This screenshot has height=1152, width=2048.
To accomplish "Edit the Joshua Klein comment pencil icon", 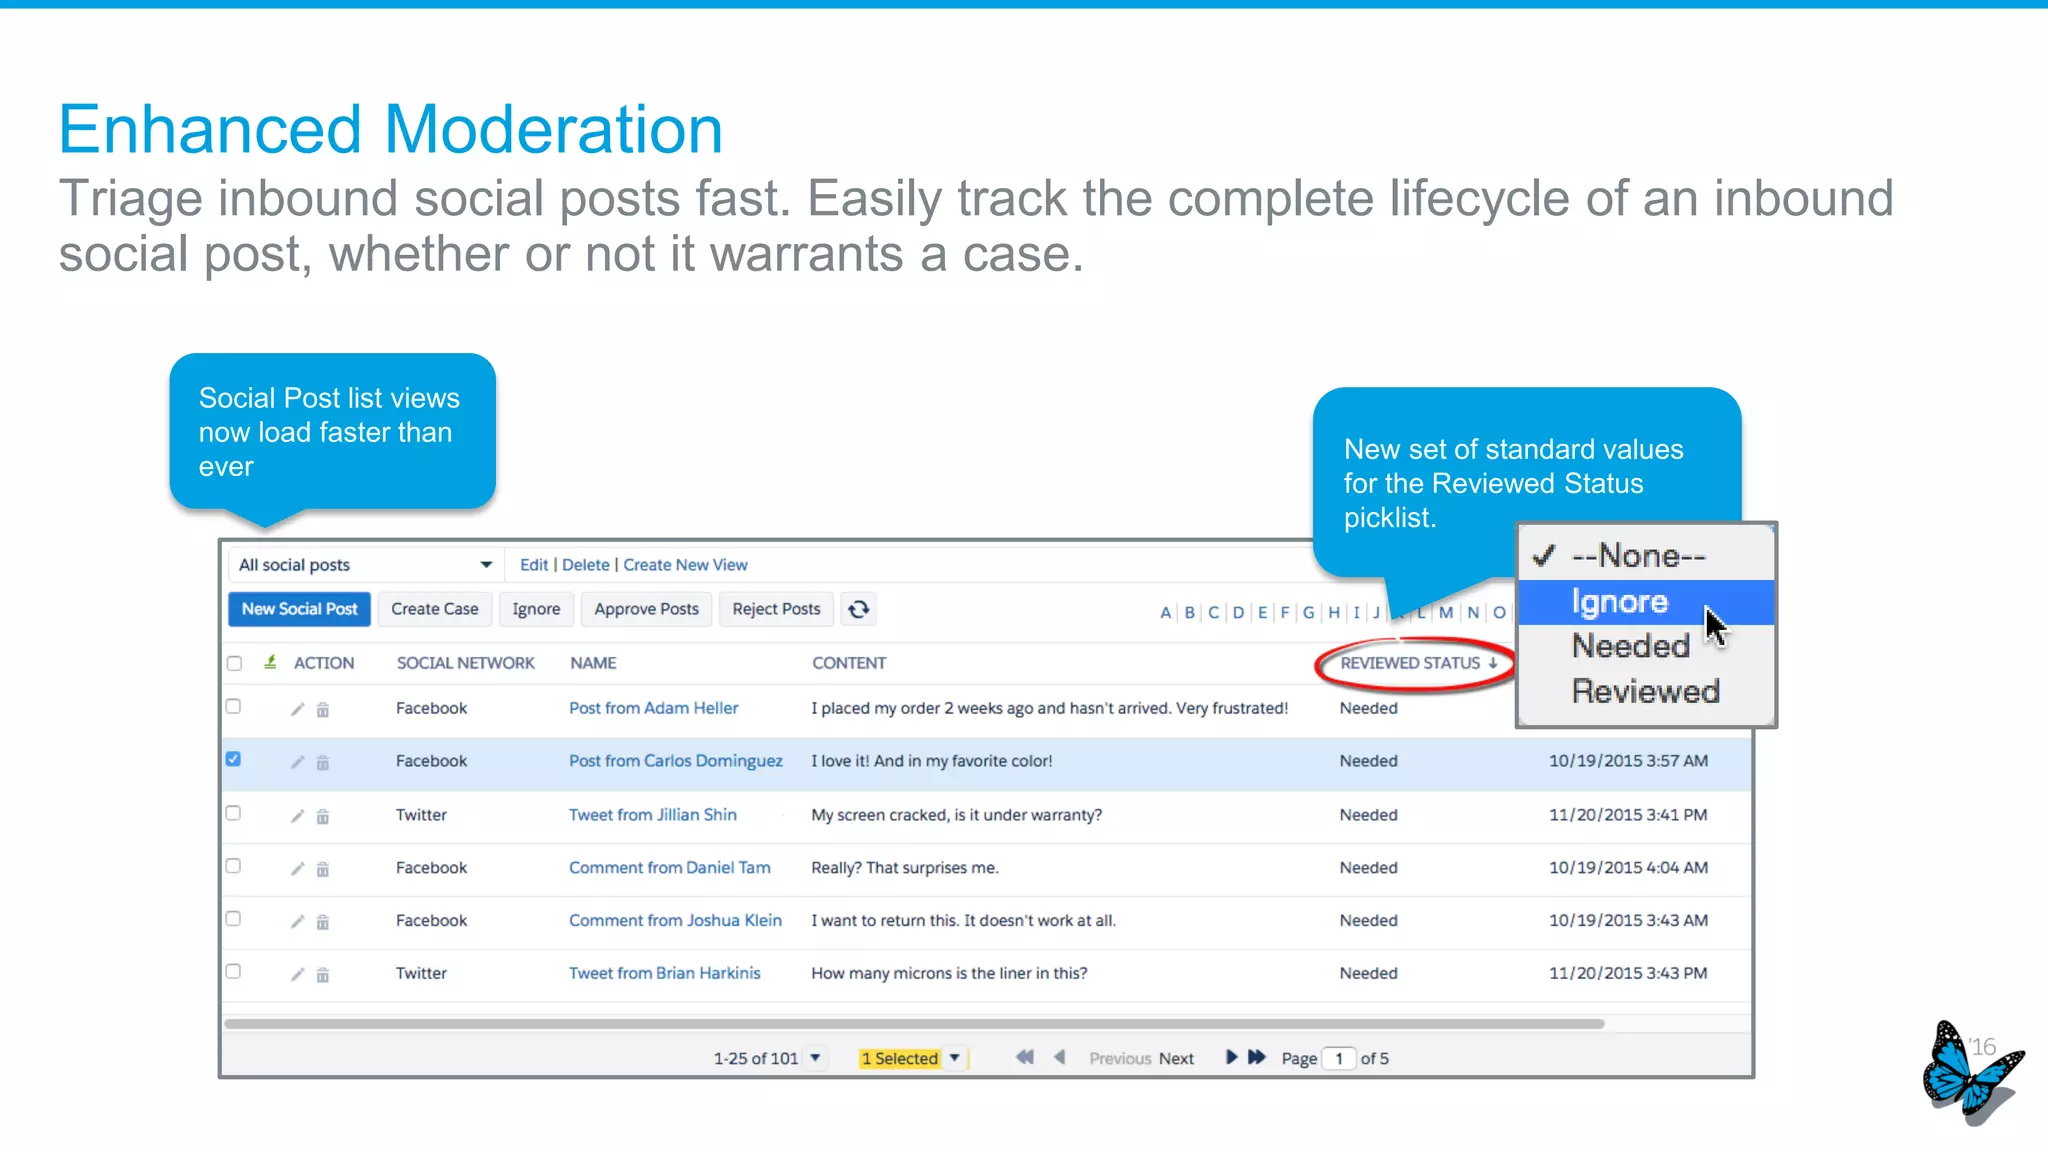I will (297, 921).
